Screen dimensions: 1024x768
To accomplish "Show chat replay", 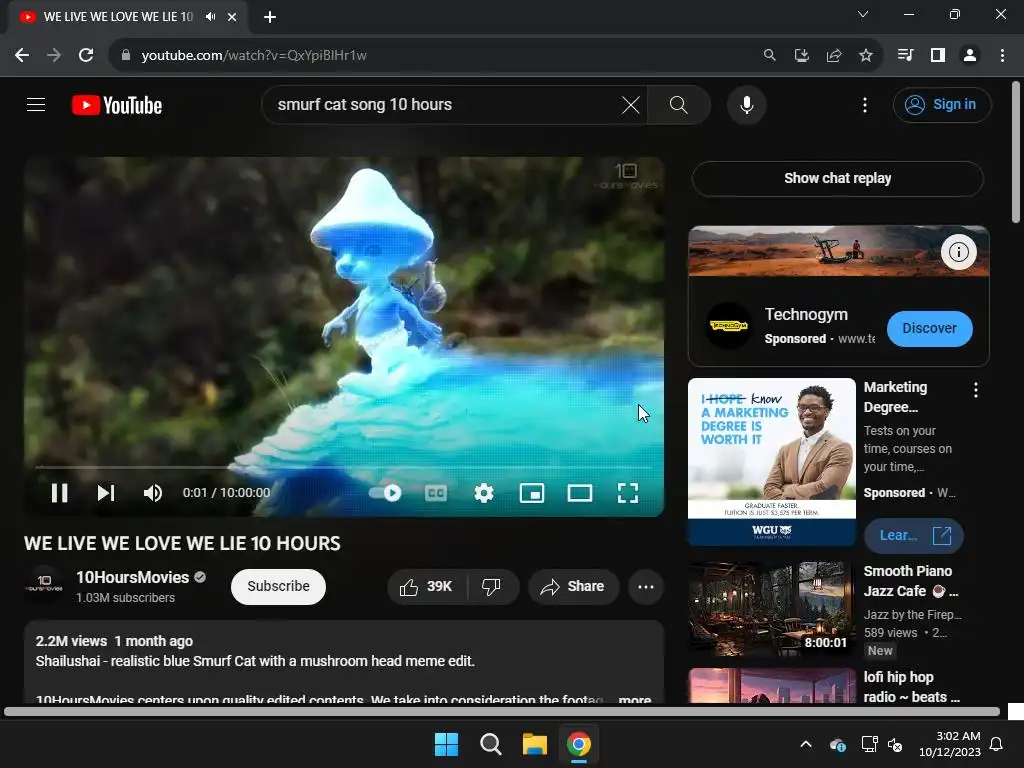I will [x=837, y=178].
